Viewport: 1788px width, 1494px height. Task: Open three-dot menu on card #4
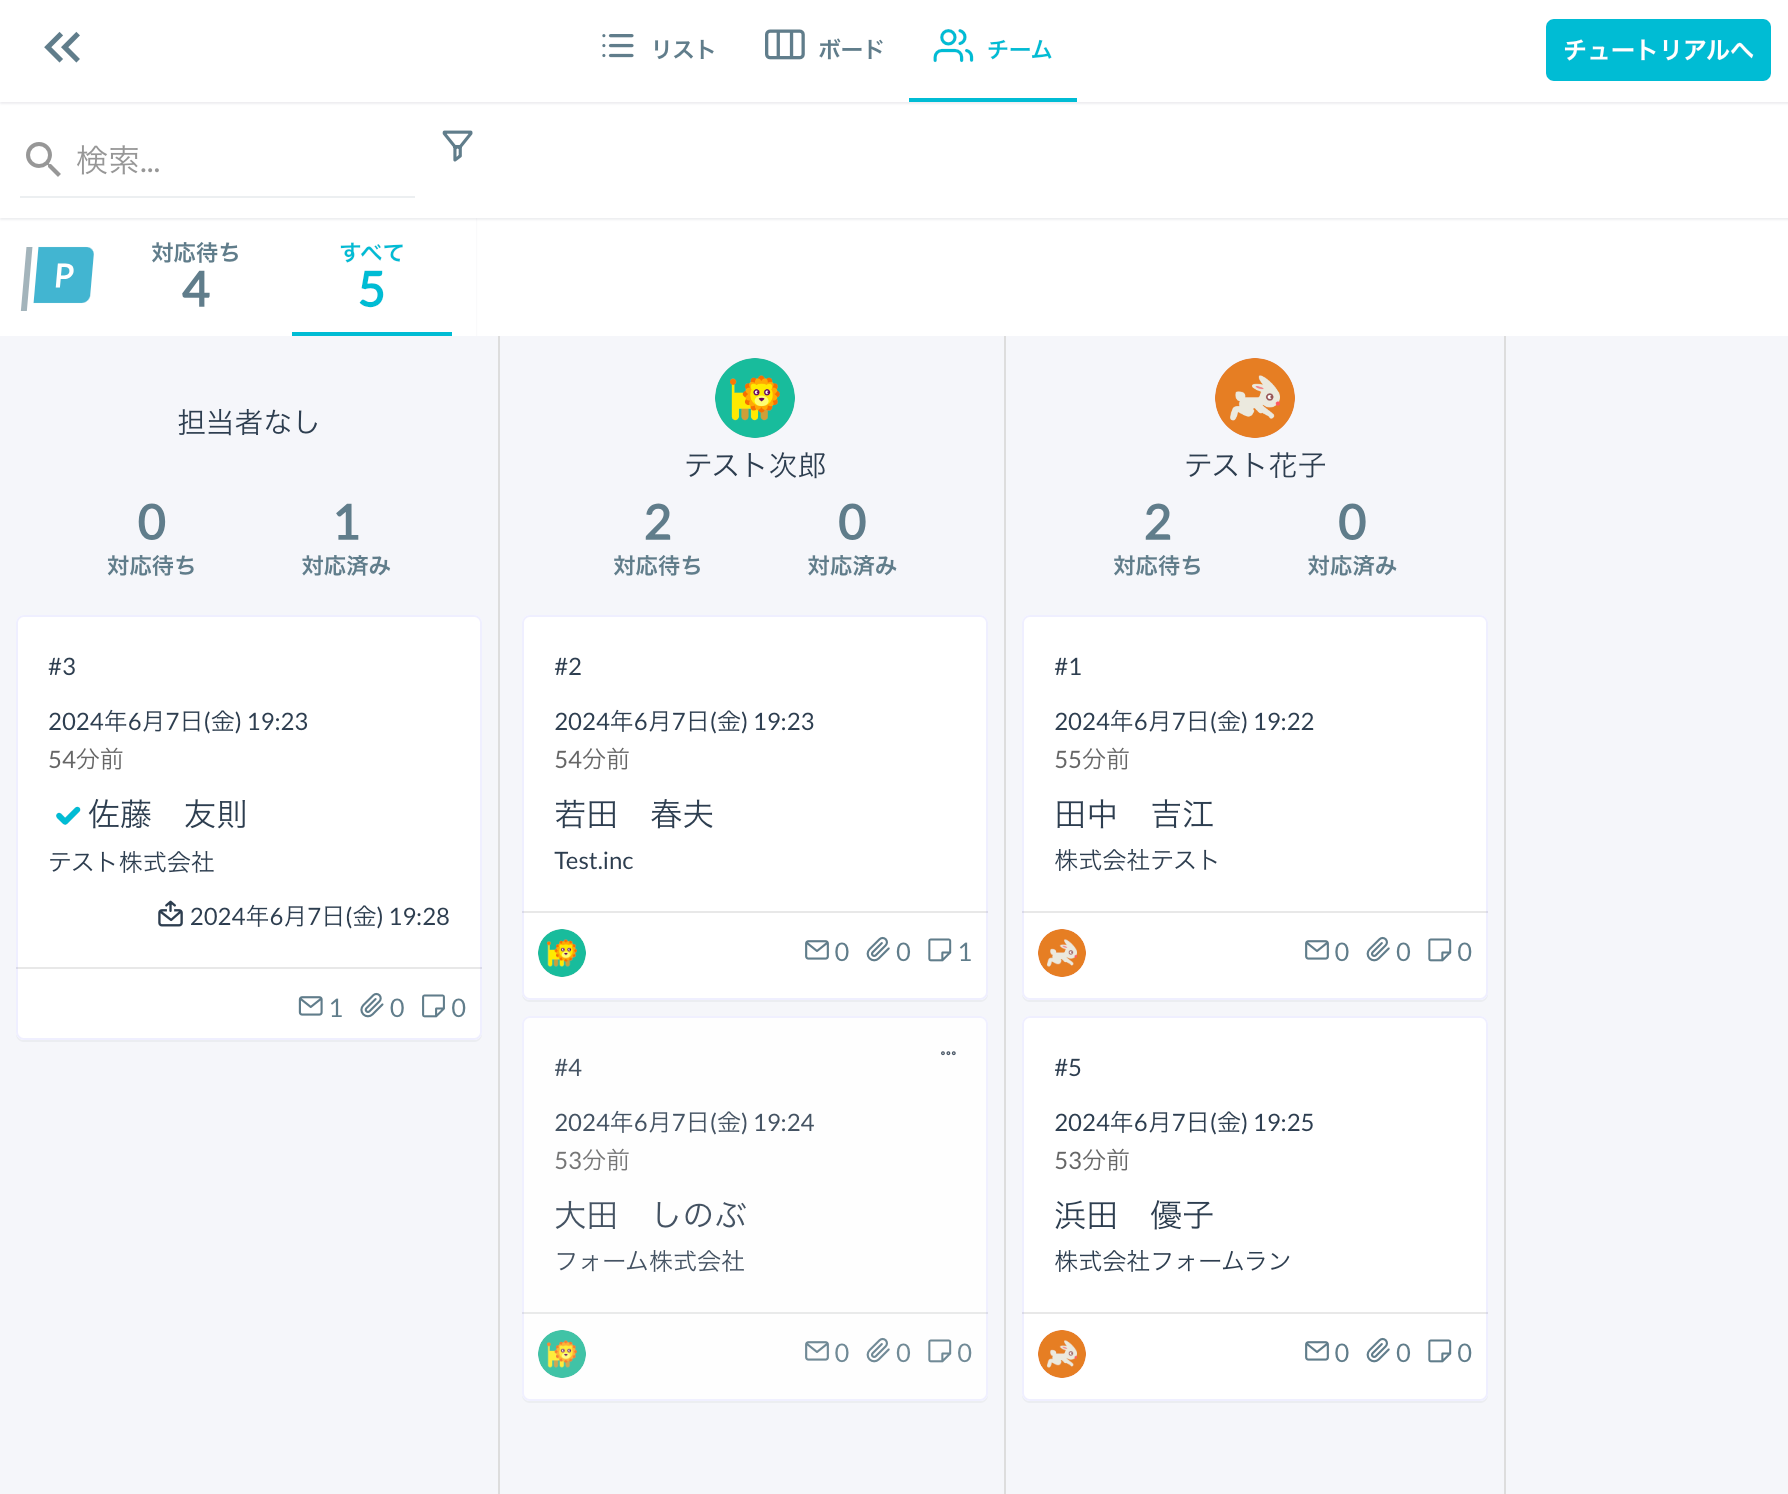pos(948,1053)
